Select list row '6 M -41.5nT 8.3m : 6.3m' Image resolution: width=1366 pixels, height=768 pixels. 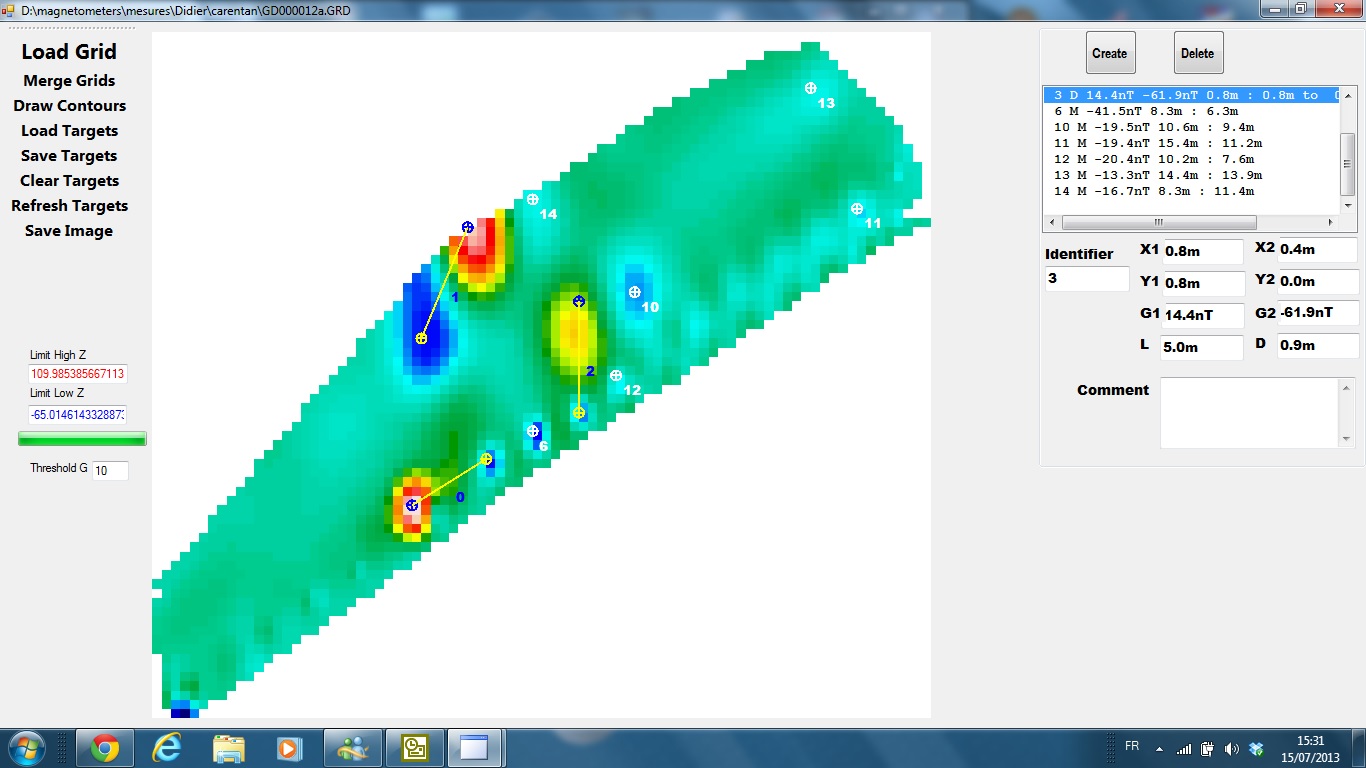point(1191,111)
